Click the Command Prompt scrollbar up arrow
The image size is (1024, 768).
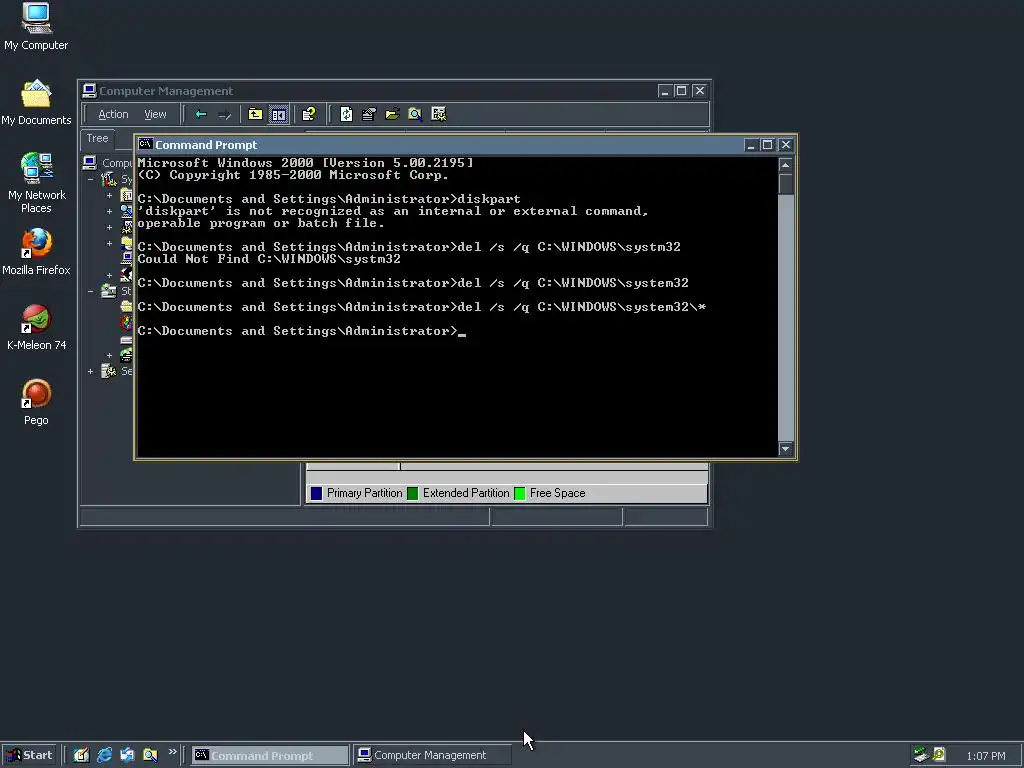(x=786, y=165)
